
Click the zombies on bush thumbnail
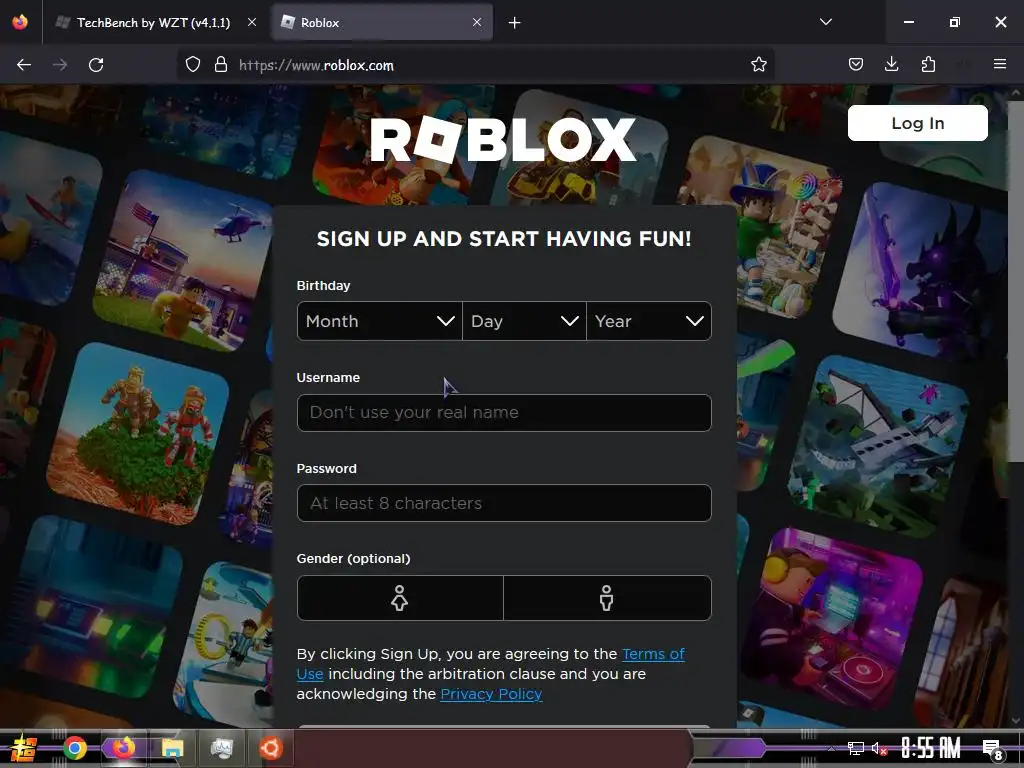tap(138, 434)
